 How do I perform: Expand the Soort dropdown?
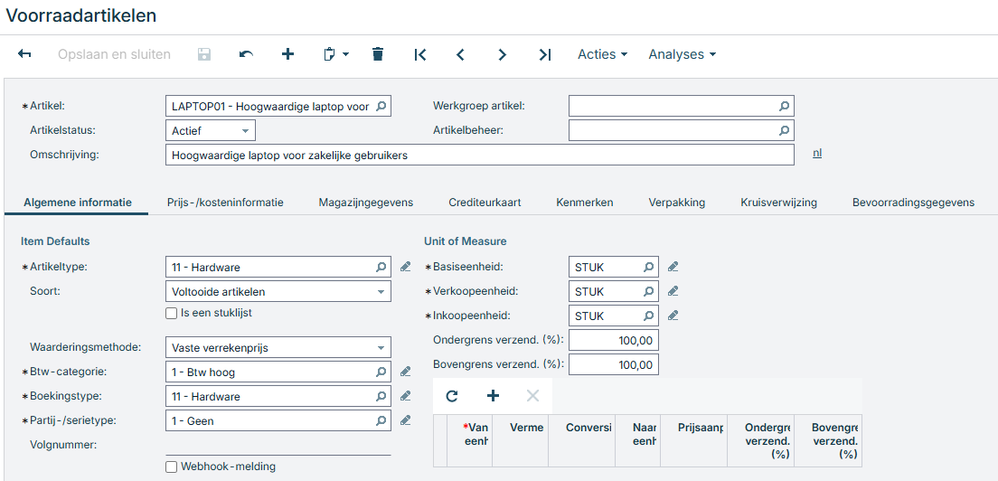pos(381,292)
